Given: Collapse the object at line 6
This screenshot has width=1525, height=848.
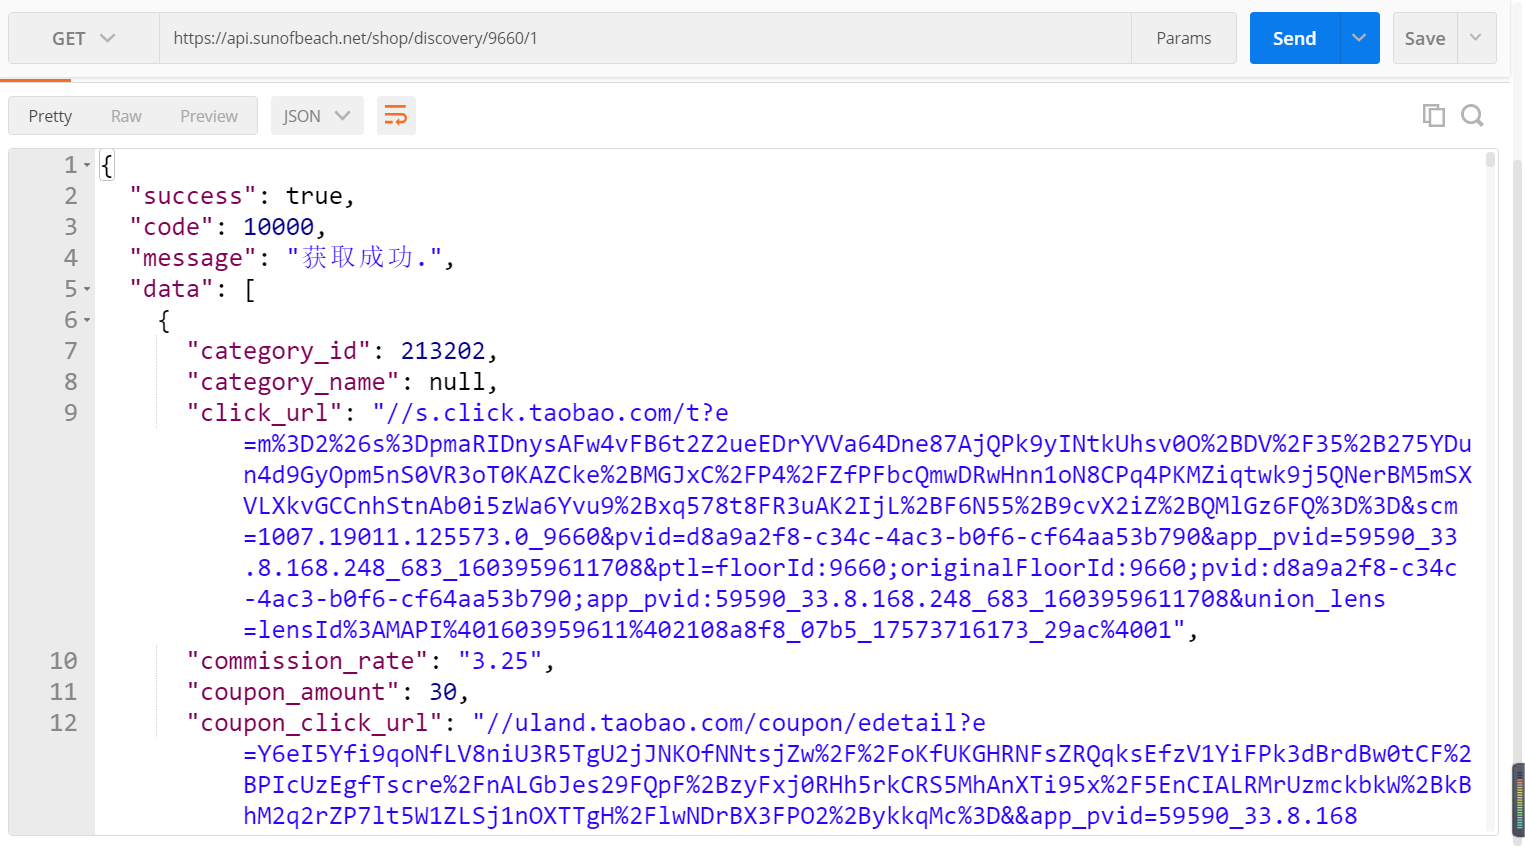Looking at the screenshot, I should coord(87,320).
